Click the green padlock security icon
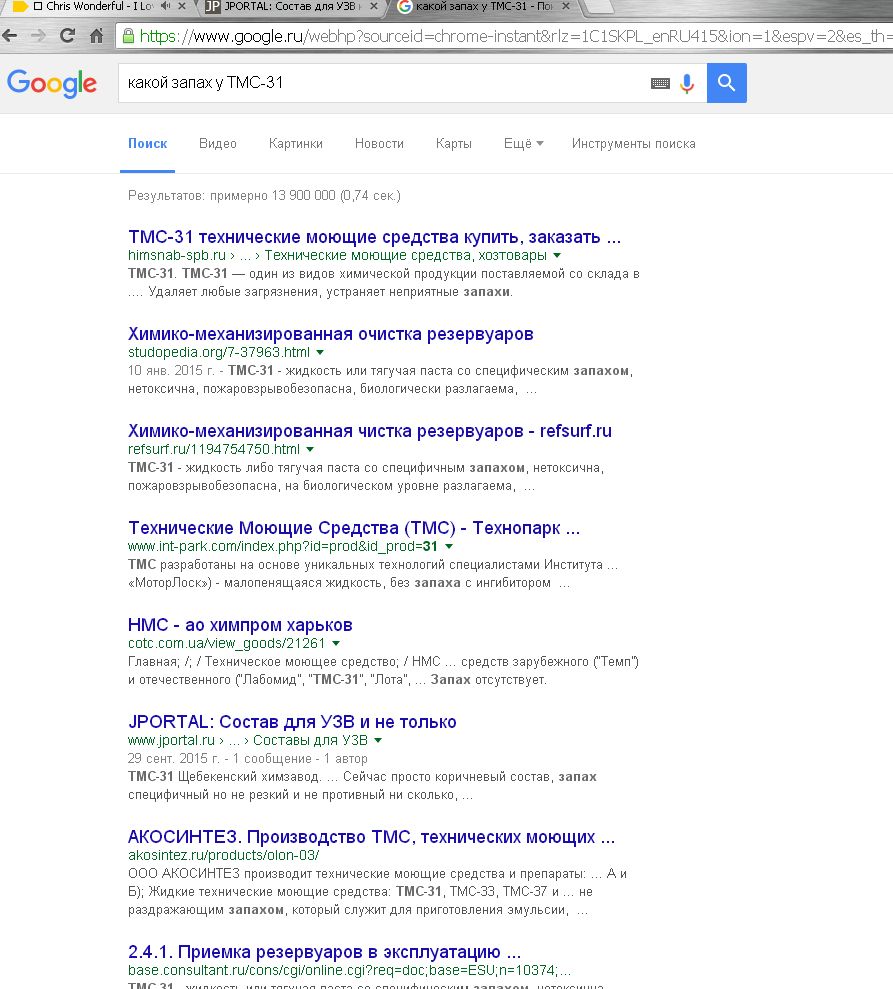Screen dimensions: 893x989 (128, 36)
